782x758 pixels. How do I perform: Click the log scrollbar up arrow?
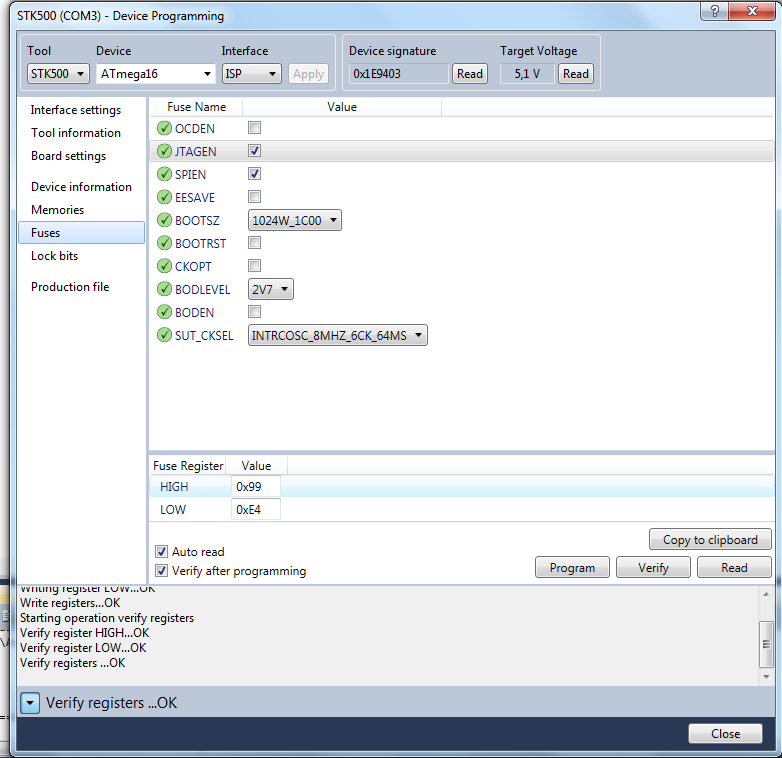766,594
